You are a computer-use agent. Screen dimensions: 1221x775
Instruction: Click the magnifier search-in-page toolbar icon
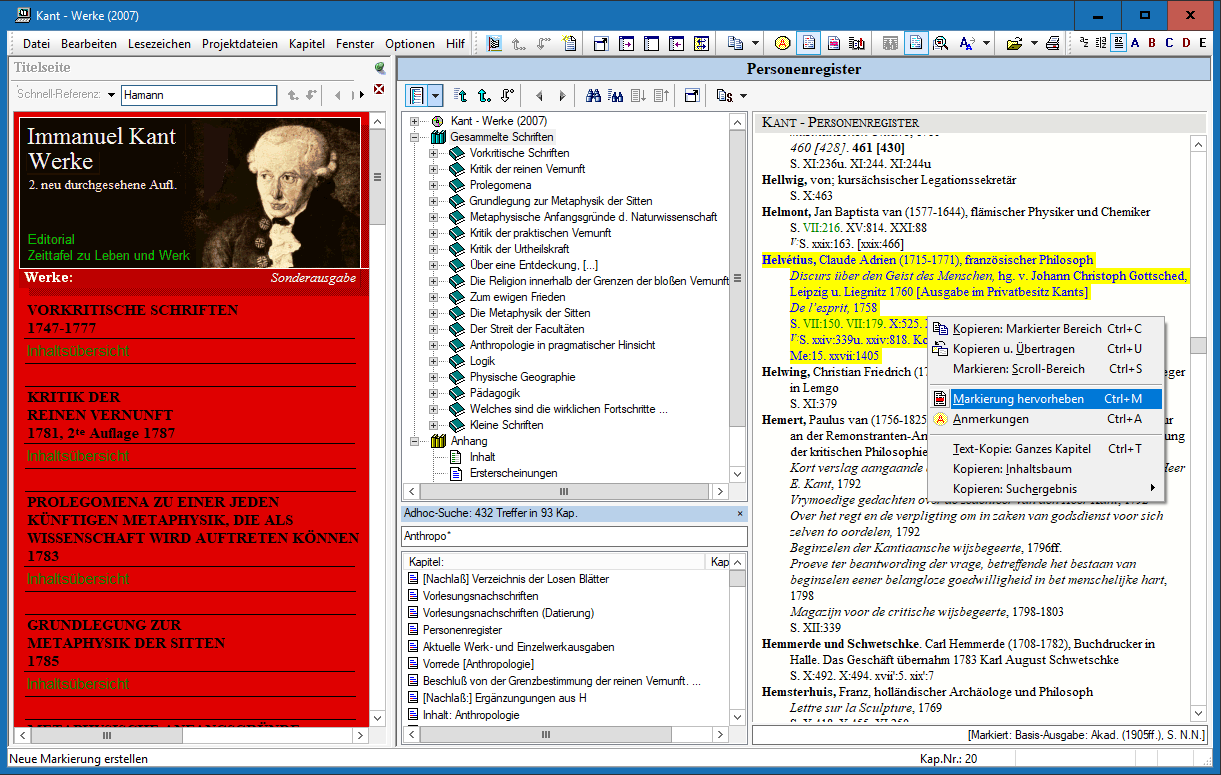[x=941, y=43]
